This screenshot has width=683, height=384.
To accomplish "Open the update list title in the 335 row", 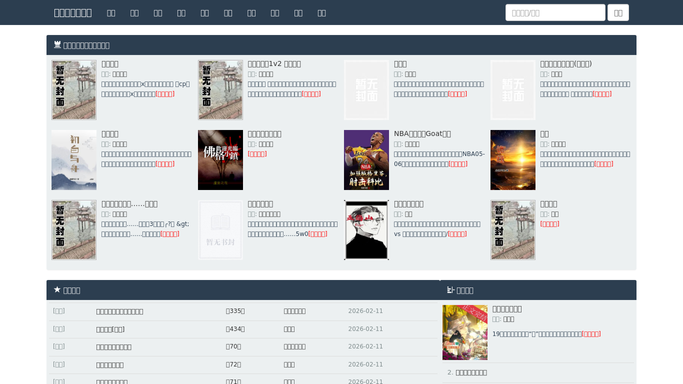I will click(119, 312).
